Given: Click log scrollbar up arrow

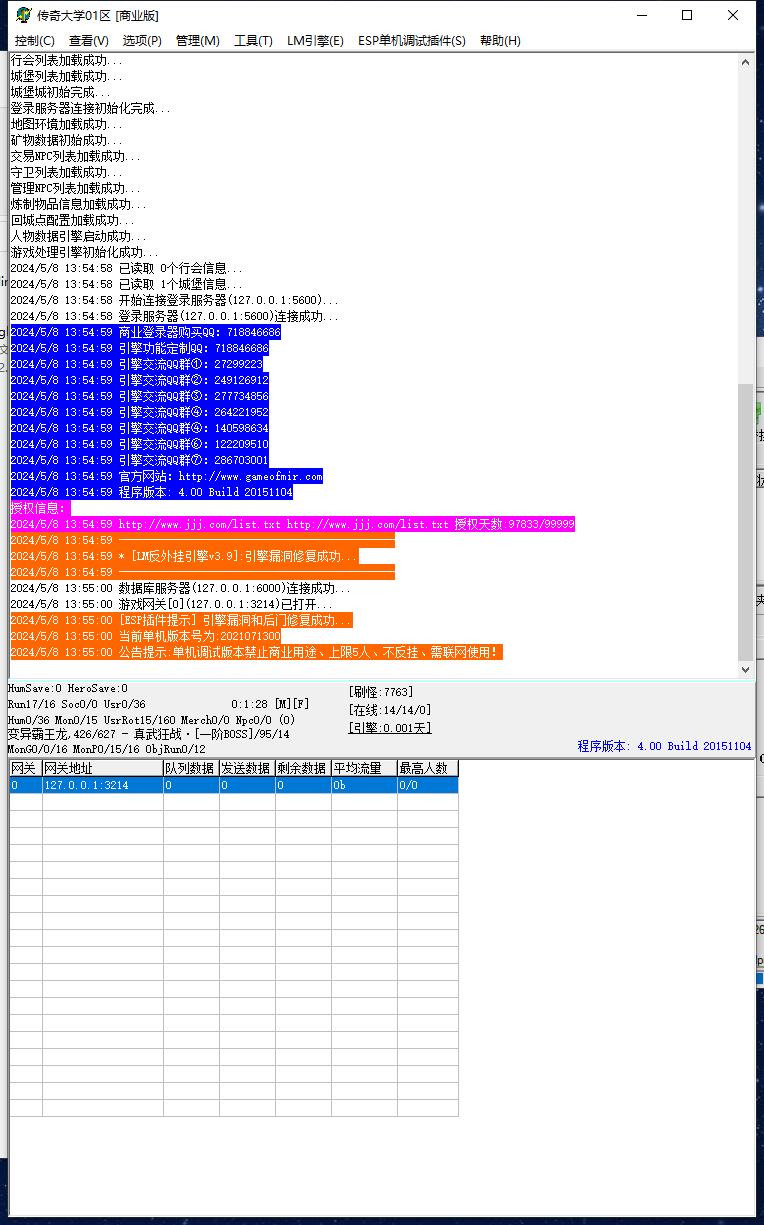Looking at the screenshot, I should [745, 62].
